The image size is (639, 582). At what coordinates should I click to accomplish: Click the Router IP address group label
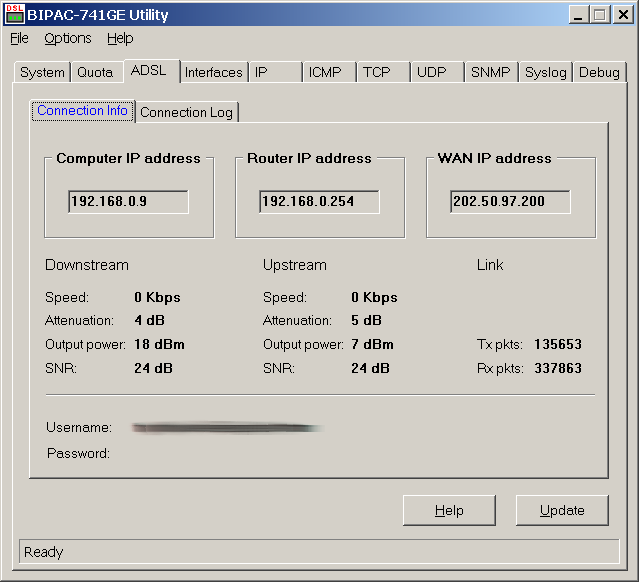[309, 158]
